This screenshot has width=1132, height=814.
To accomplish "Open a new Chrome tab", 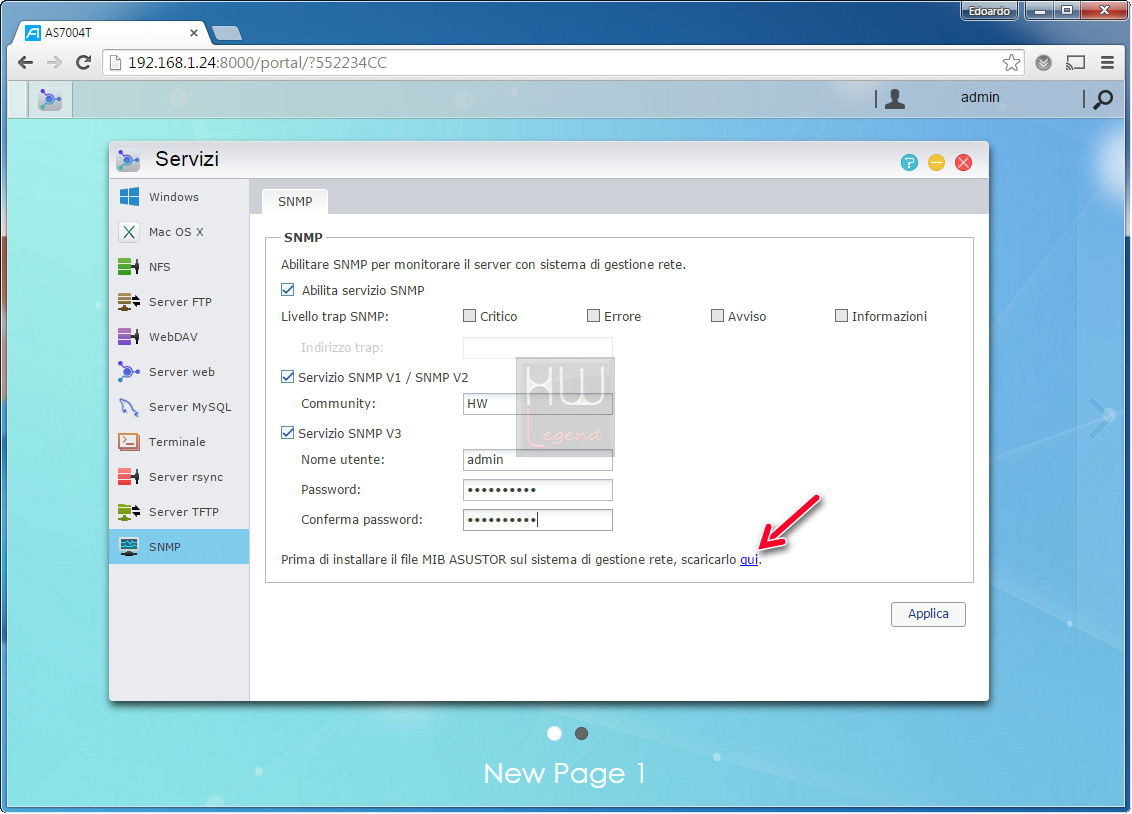I will pyautogui.click(x=227, y=33).
